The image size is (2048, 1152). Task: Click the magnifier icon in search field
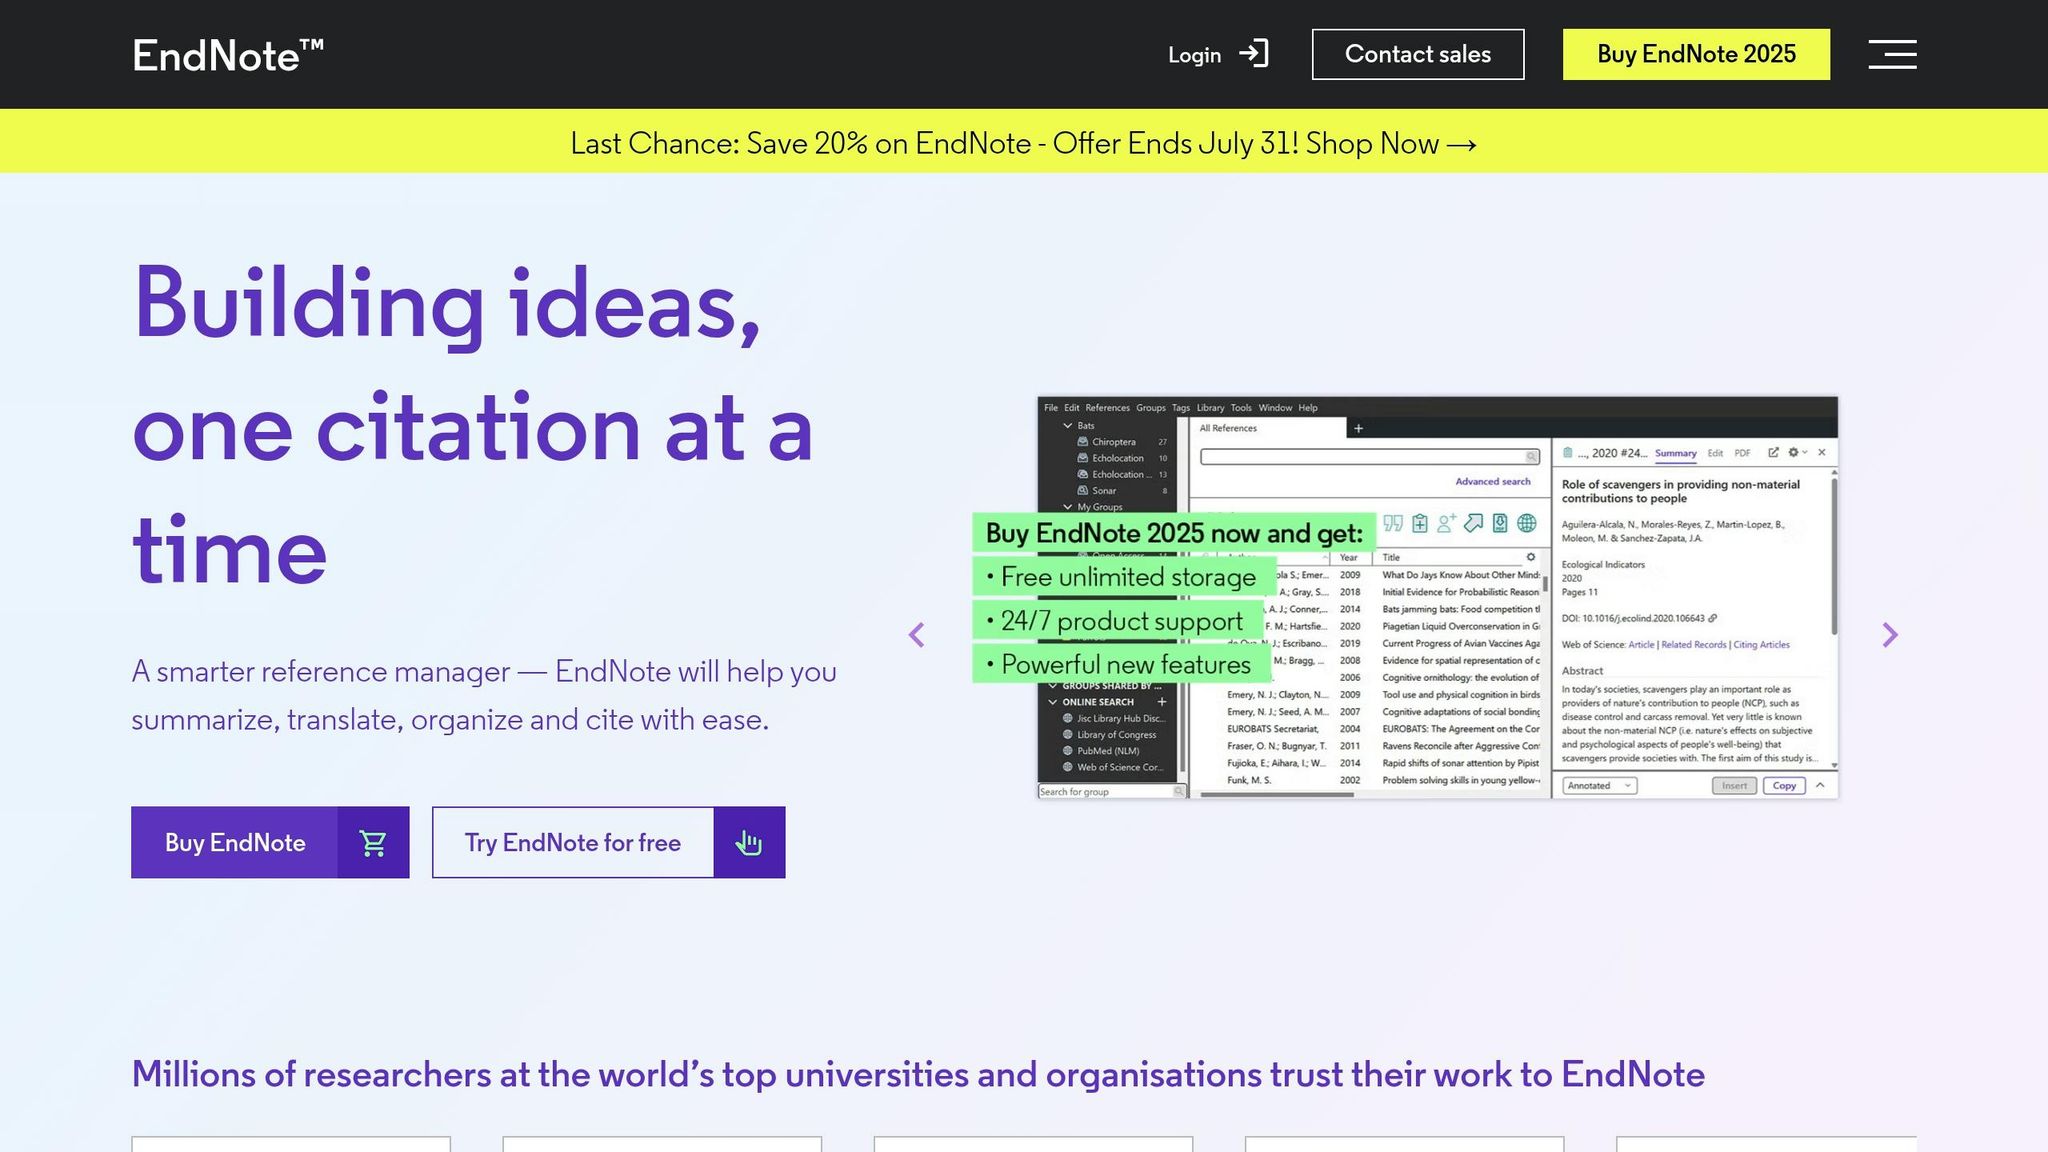tap(1531, 457)
